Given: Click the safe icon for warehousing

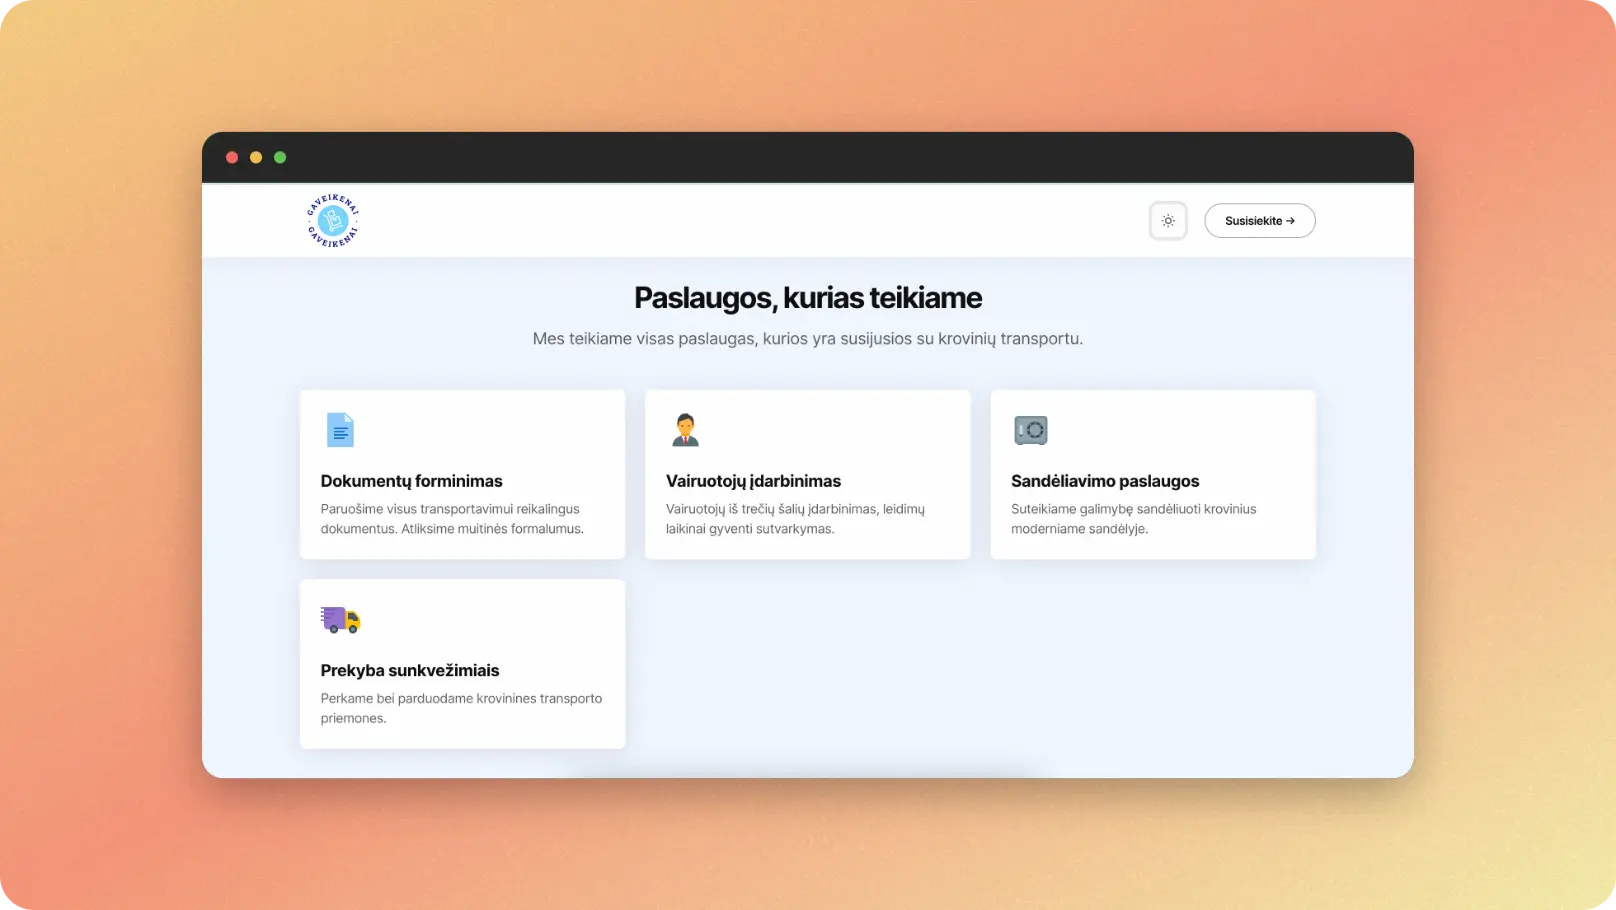Looking at the screenshot, I should point(1030,430).
